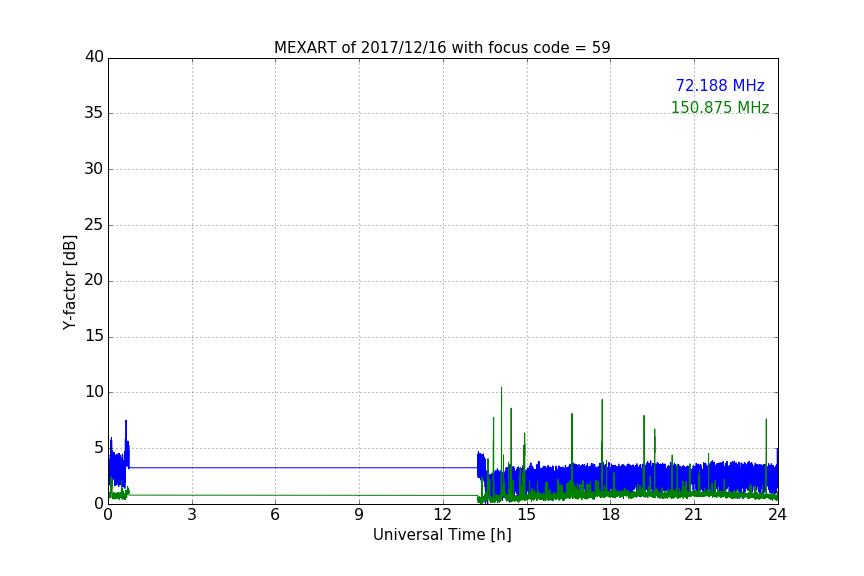Click the 'Universal Time [h]' axis label
This screenshot has height=576, width=864.
[x=442, y=535]
